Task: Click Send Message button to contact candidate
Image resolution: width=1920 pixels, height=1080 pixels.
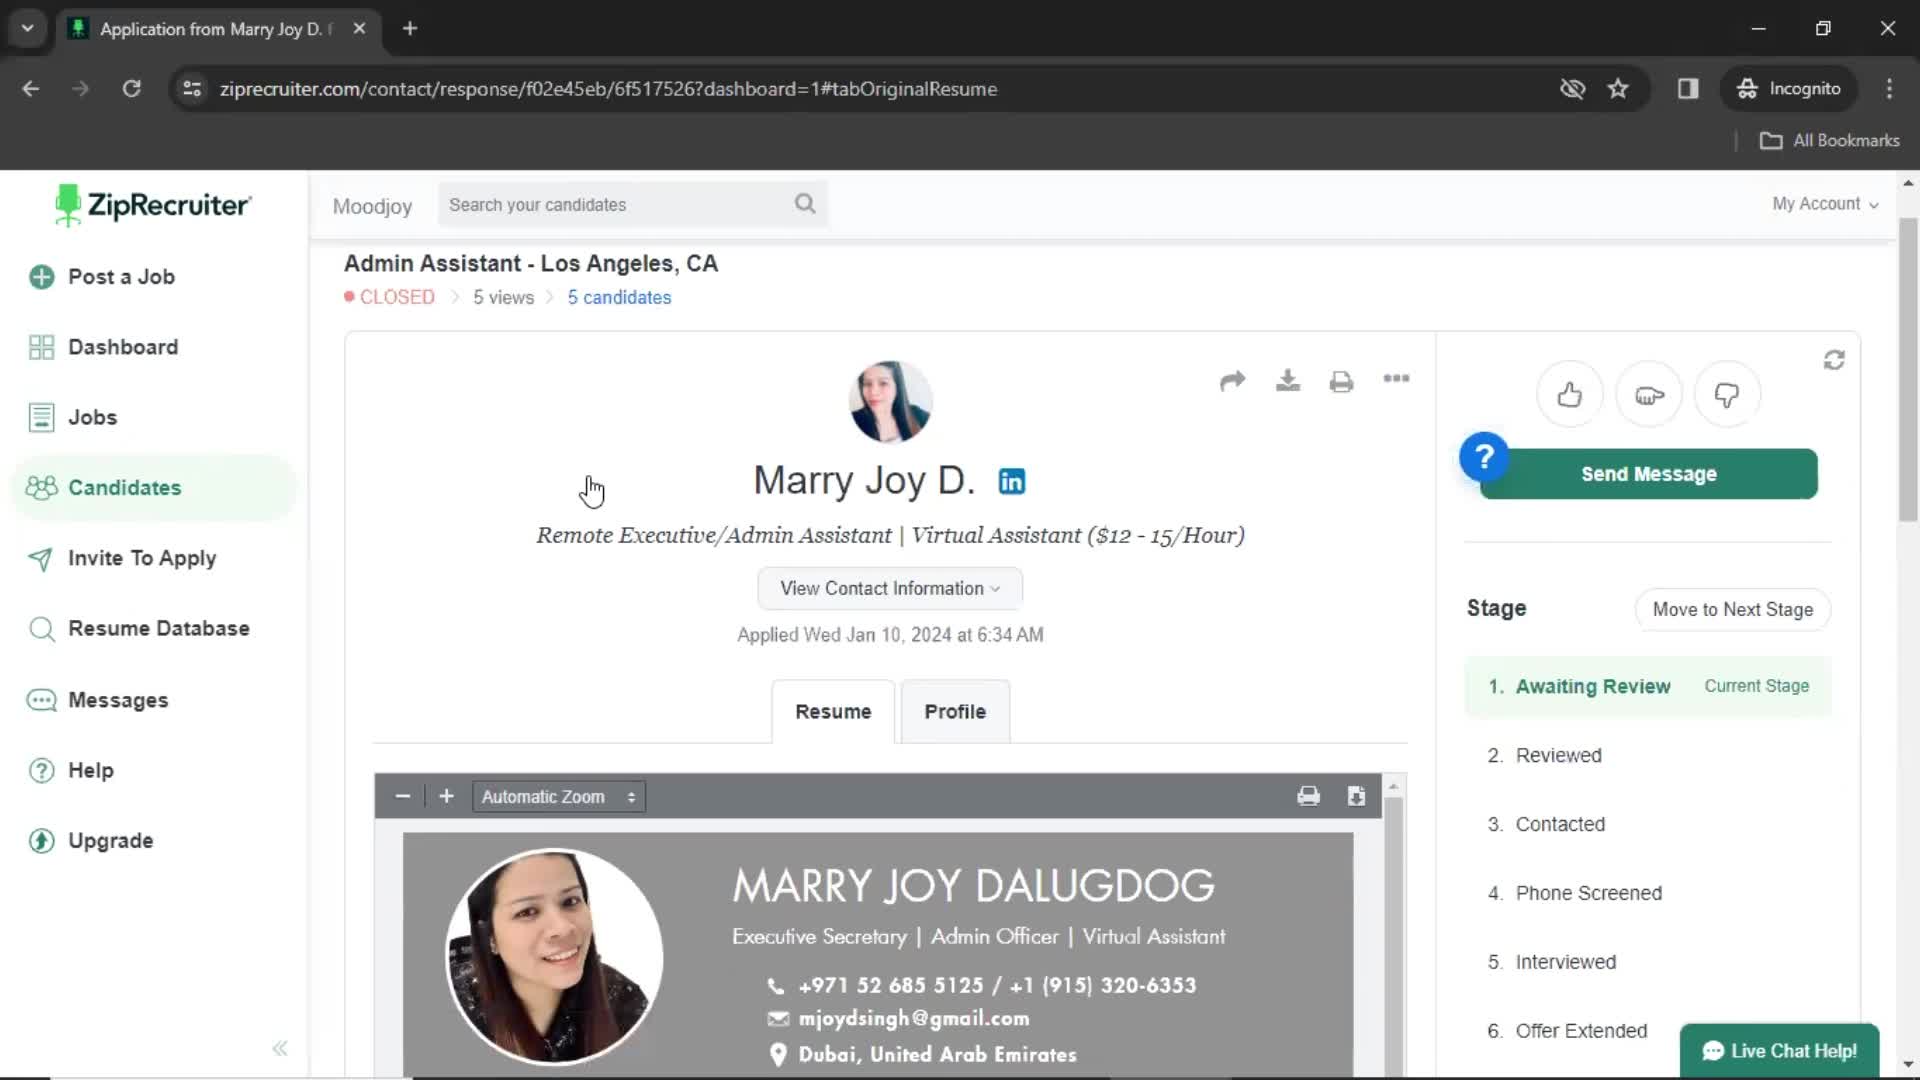Action: click(1648, 473)
